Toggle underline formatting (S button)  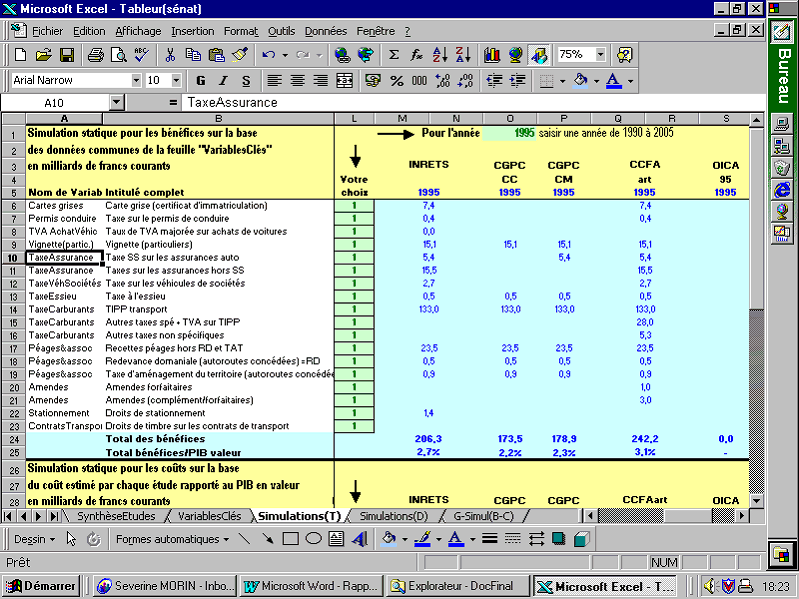click(x=246, y=80)
